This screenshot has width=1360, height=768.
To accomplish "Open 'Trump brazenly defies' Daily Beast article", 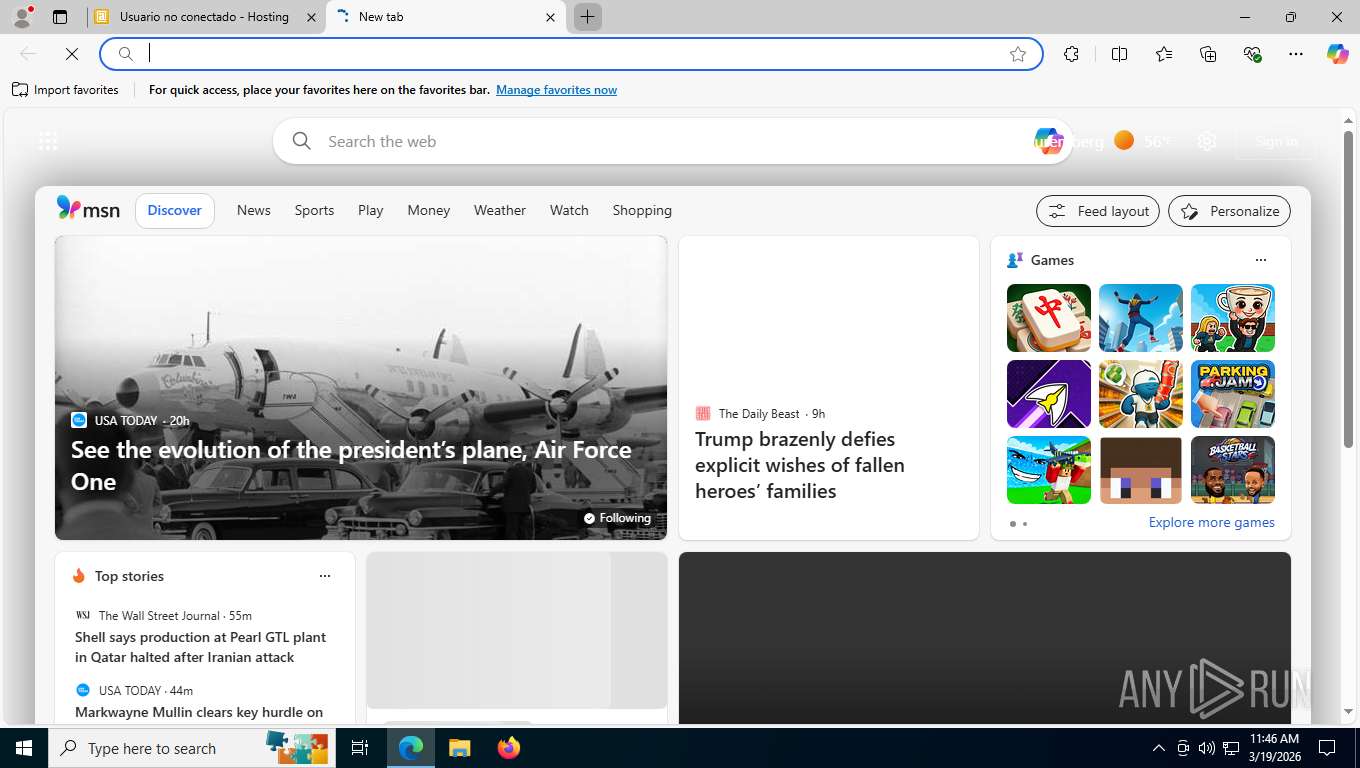I will [x=800, y=465].
